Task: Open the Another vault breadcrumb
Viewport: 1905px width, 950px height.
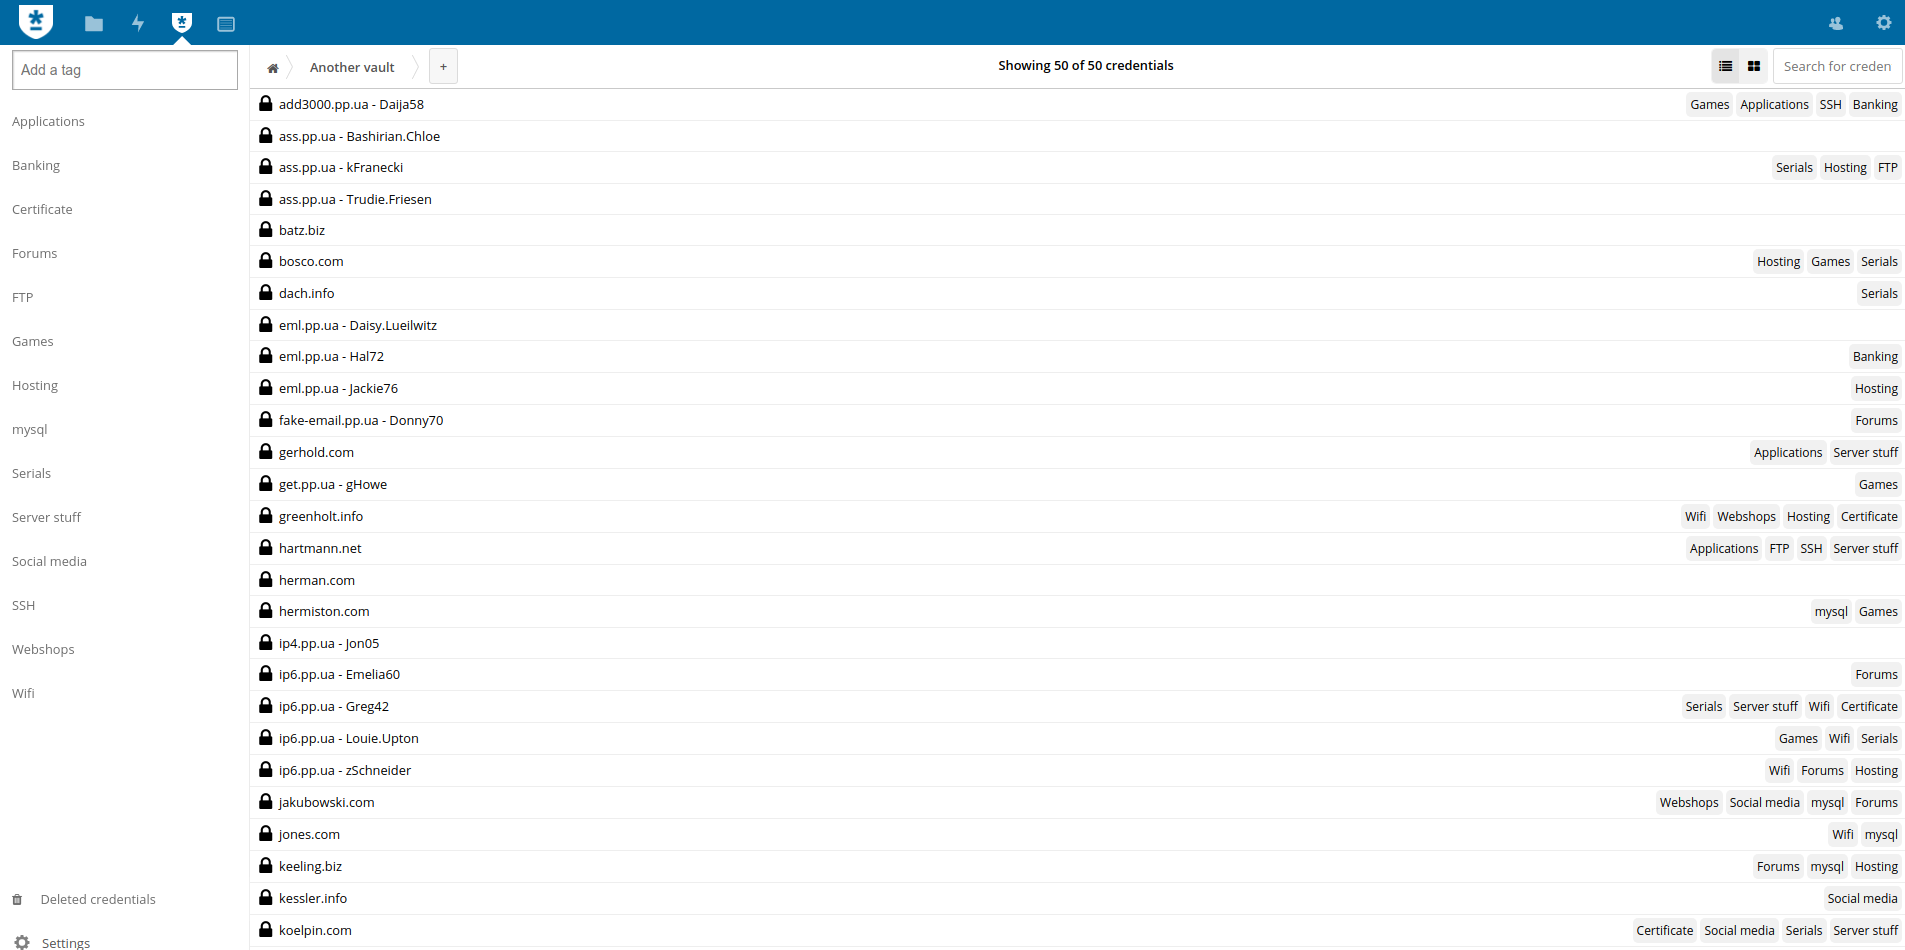Action: click(x=352, y=67)
